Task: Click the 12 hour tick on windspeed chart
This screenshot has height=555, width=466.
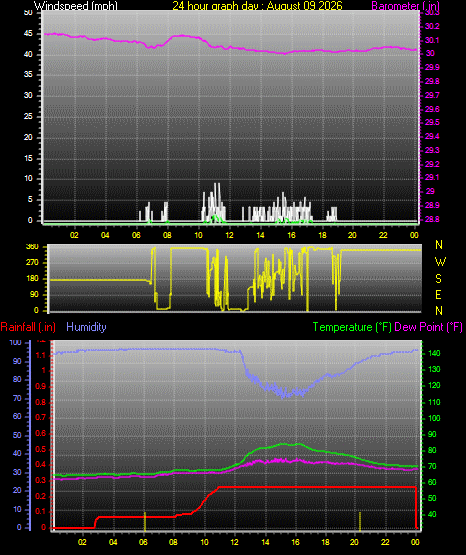Action: [229, 235]
